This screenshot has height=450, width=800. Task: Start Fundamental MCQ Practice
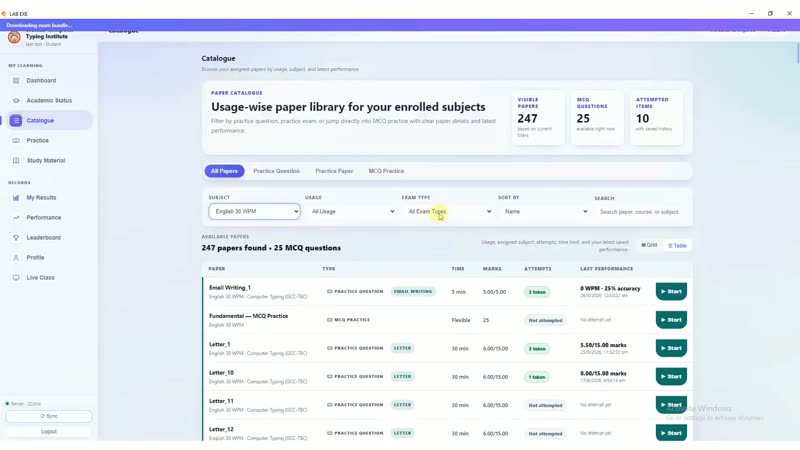(x=671, y=320)
